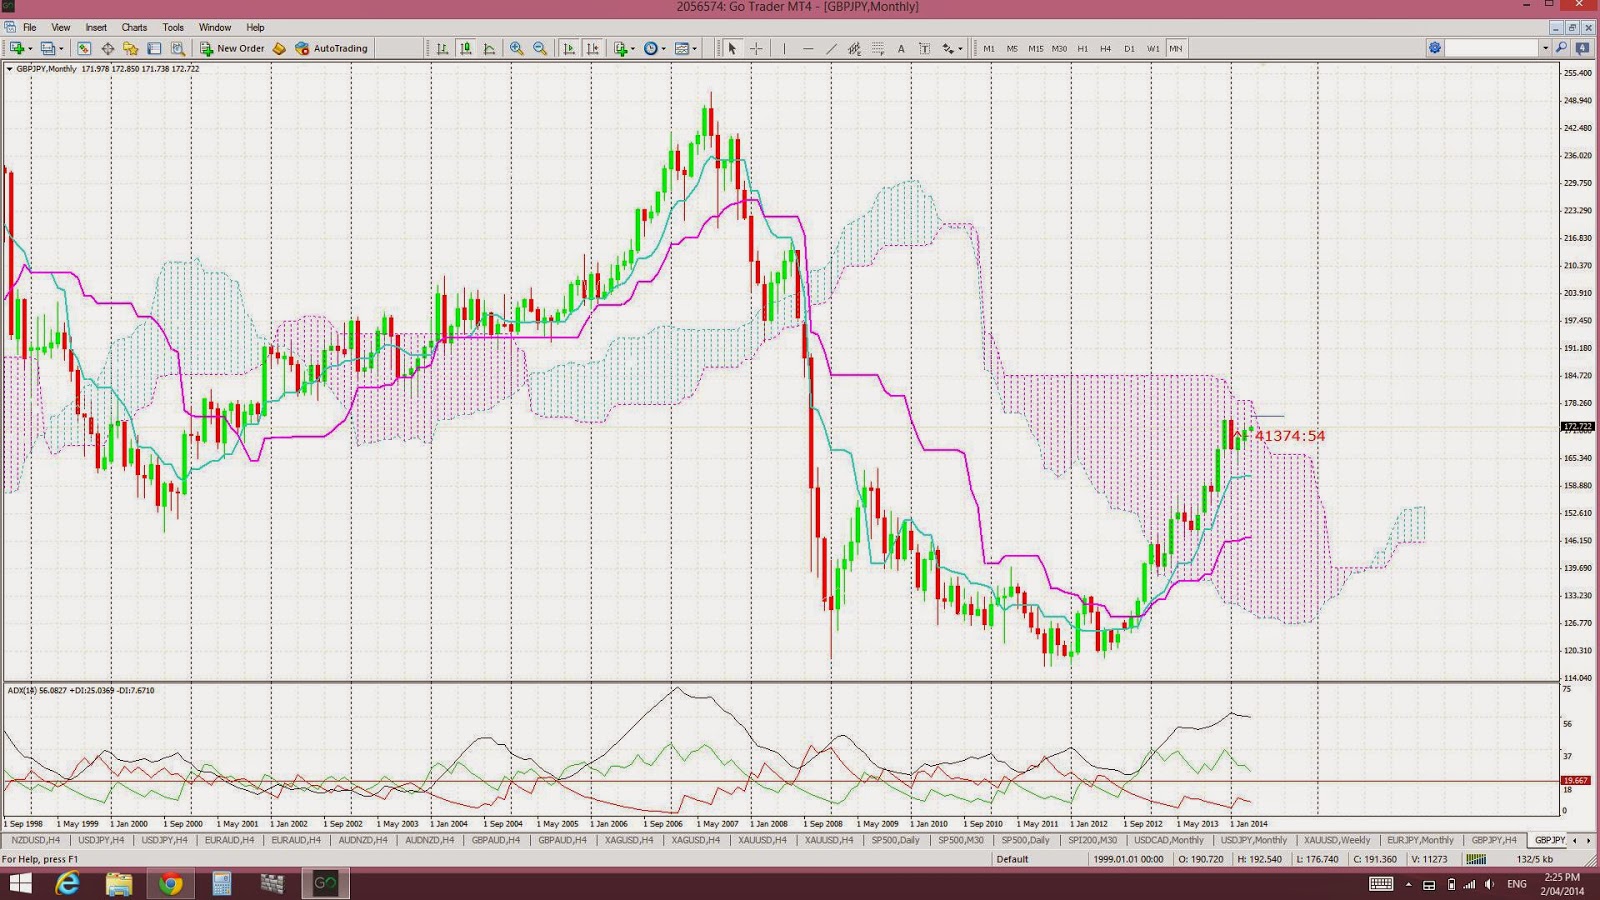Expand the GBPJPY,Monthly chart title triangle
Viewport: 1600px width, 900px height.
pyautogui.click(x=10, y=69)
